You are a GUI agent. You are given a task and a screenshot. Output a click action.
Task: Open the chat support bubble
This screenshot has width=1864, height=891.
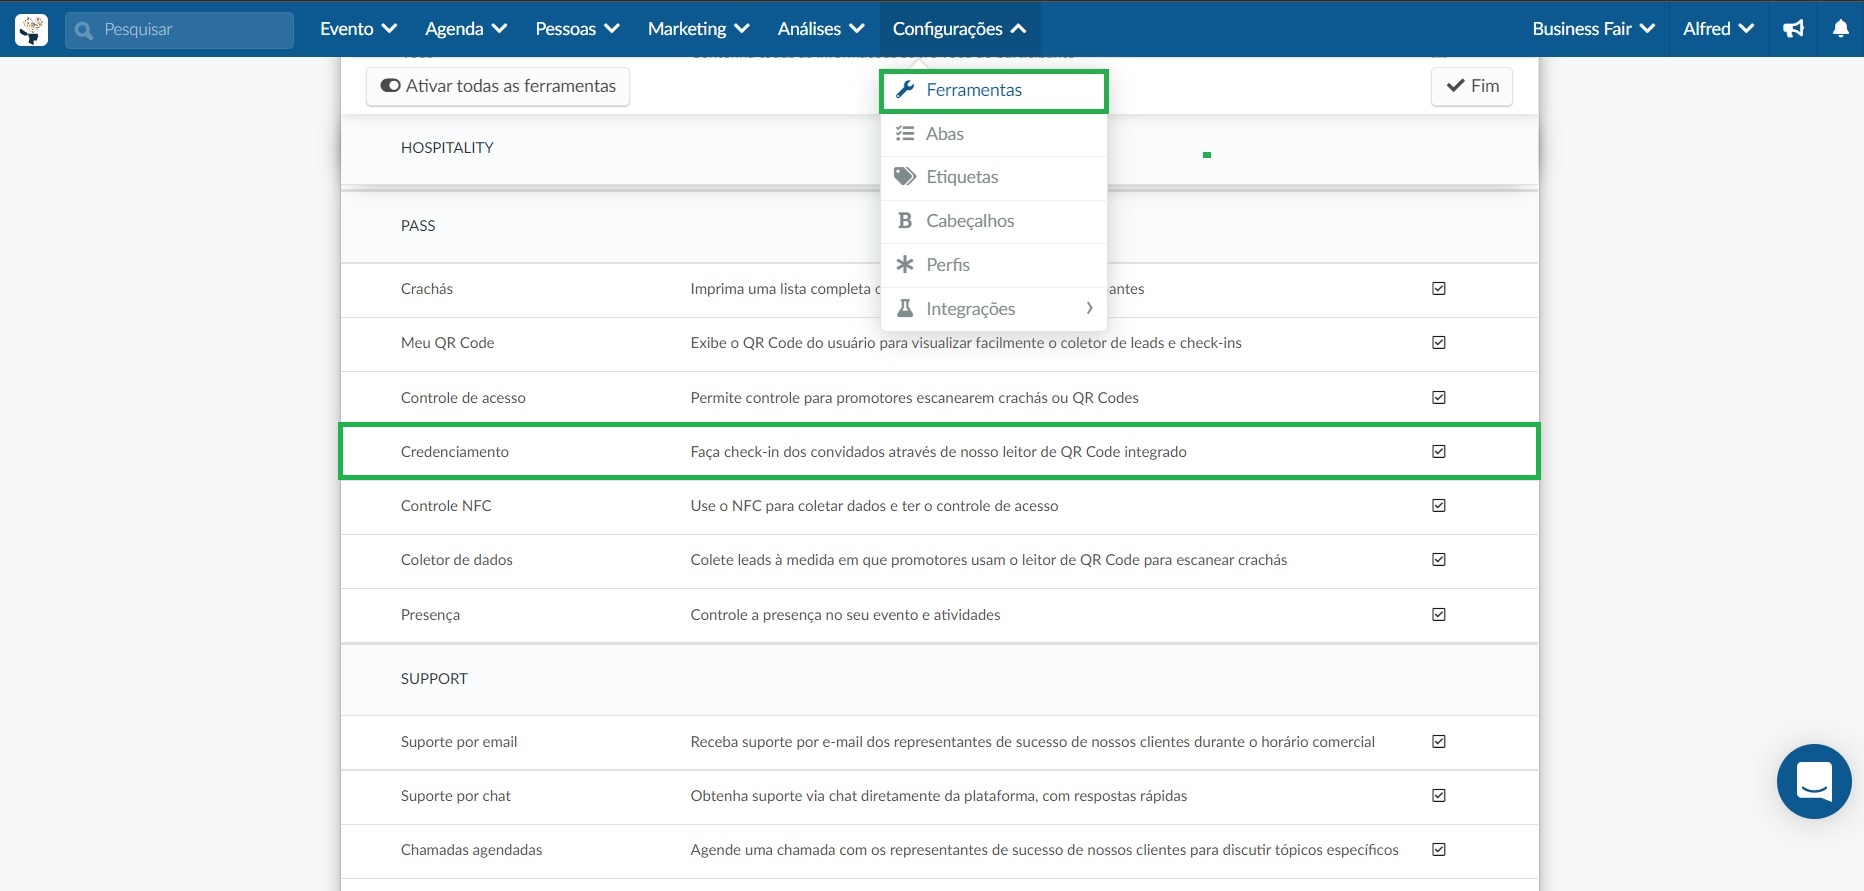1814,781
